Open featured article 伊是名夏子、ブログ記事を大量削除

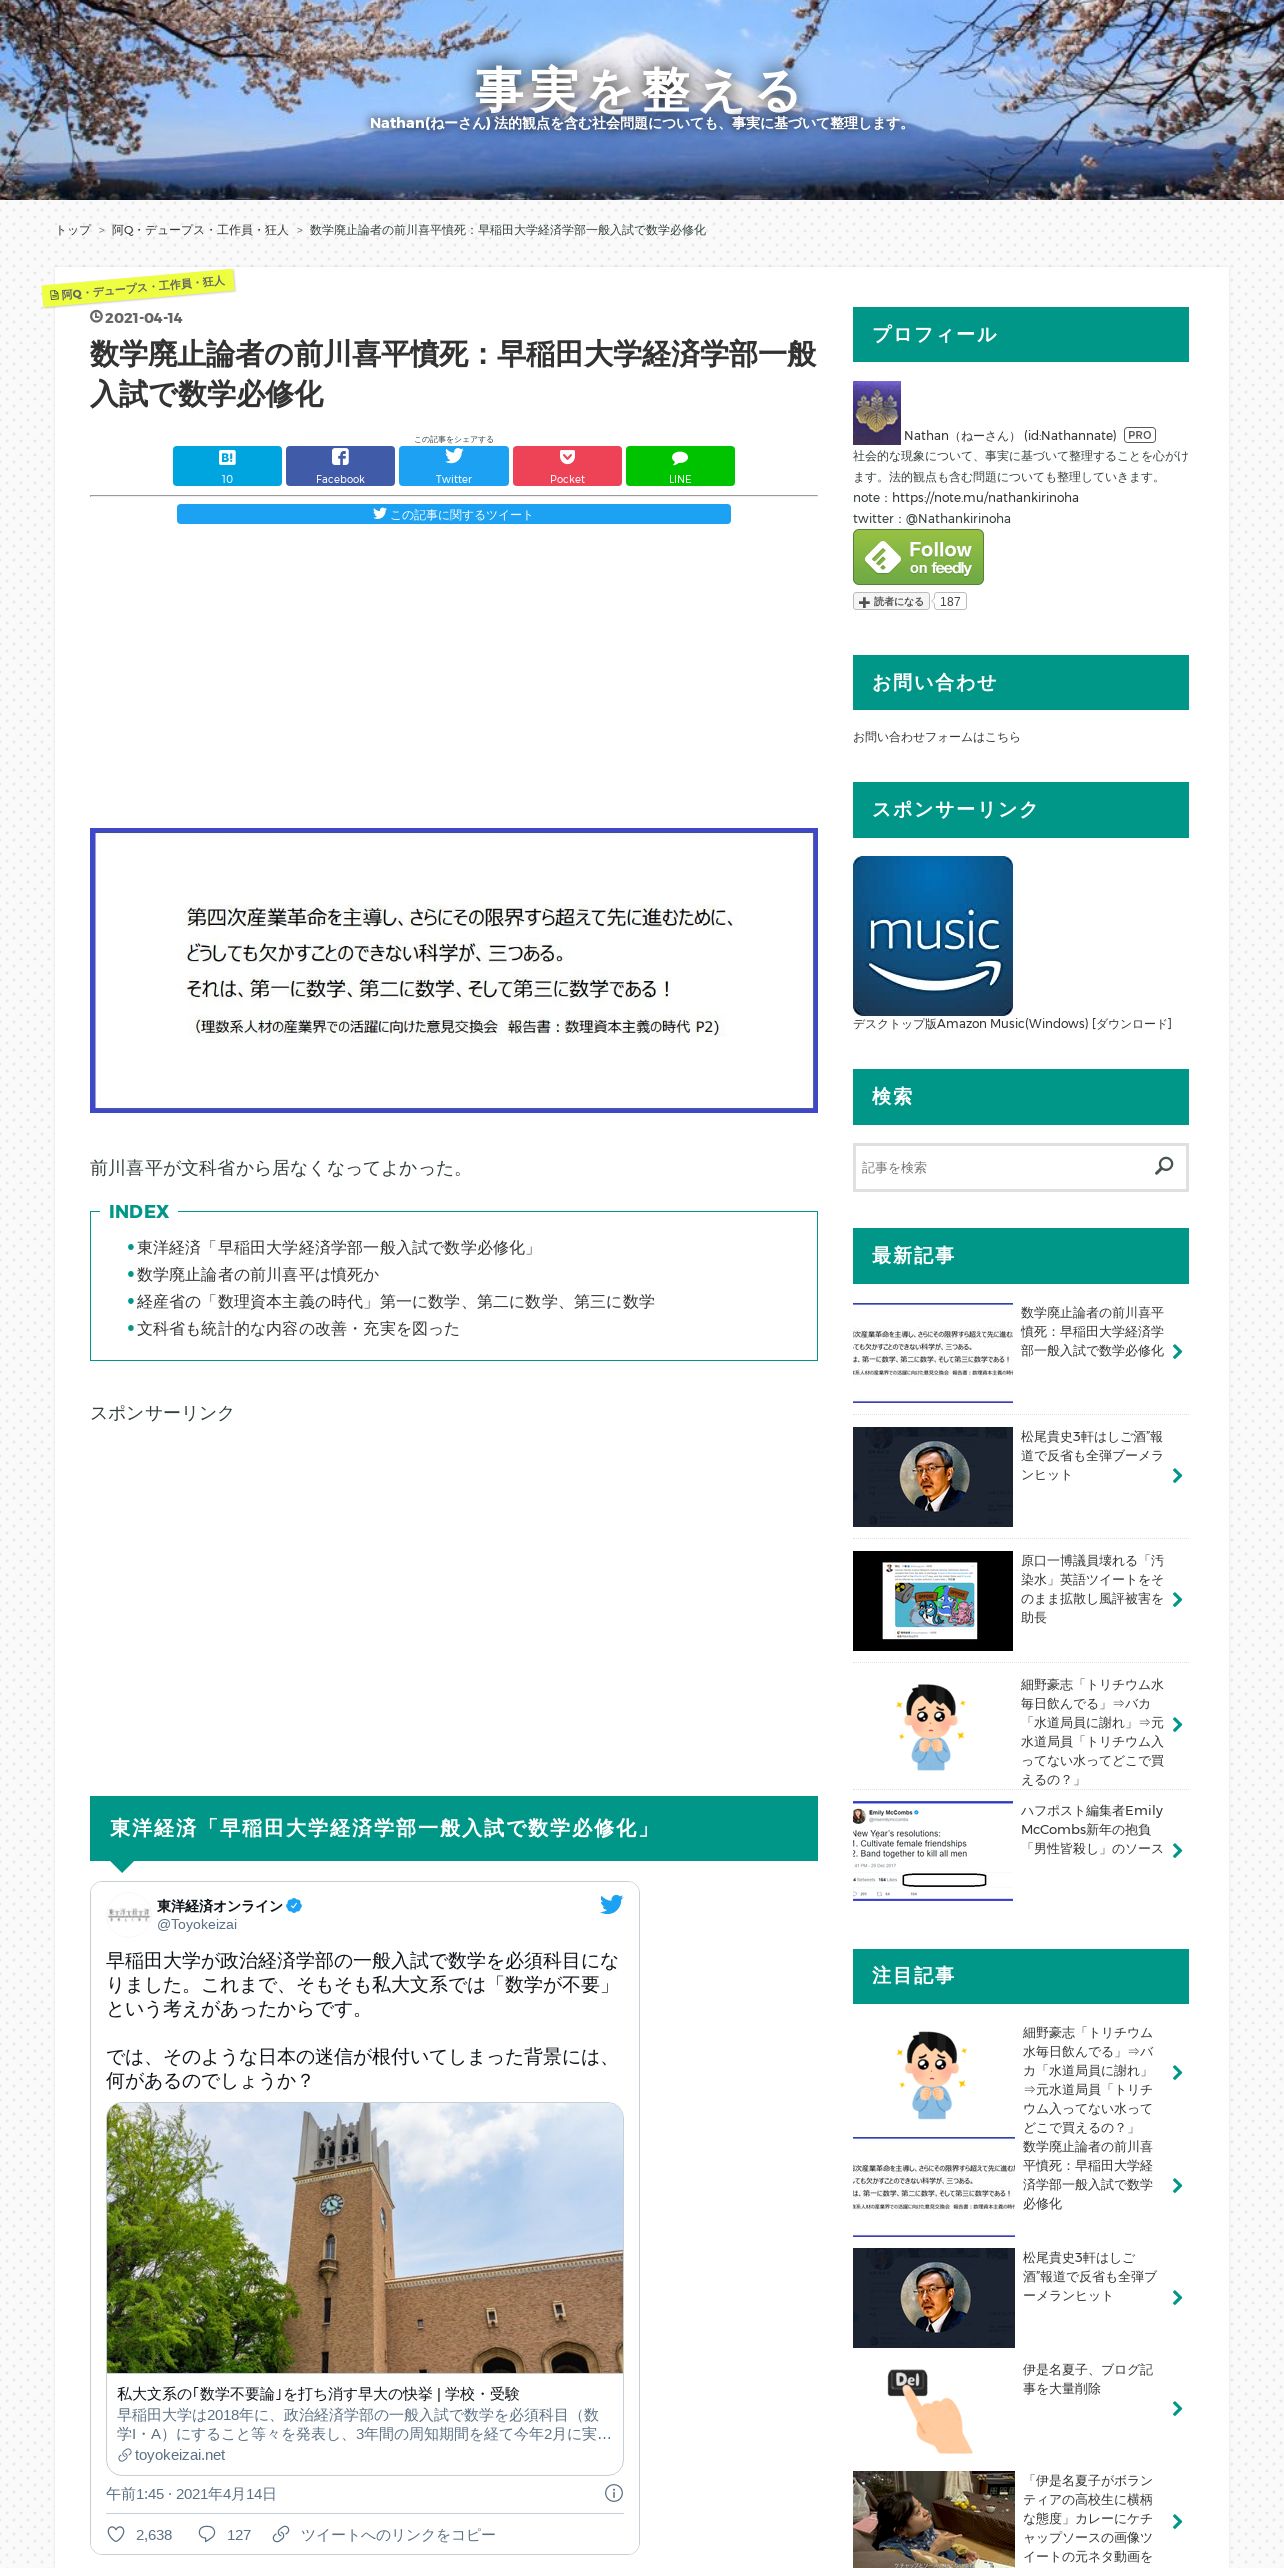1088,2379
